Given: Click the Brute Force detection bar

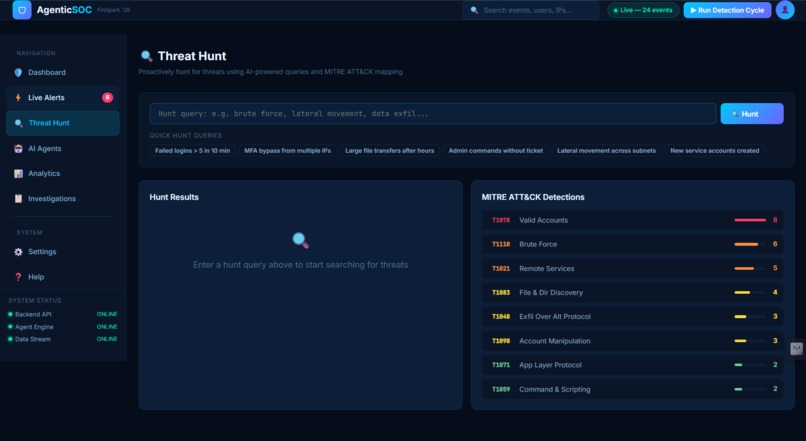Looking at the screenshot, I should (x=750, y=244).
